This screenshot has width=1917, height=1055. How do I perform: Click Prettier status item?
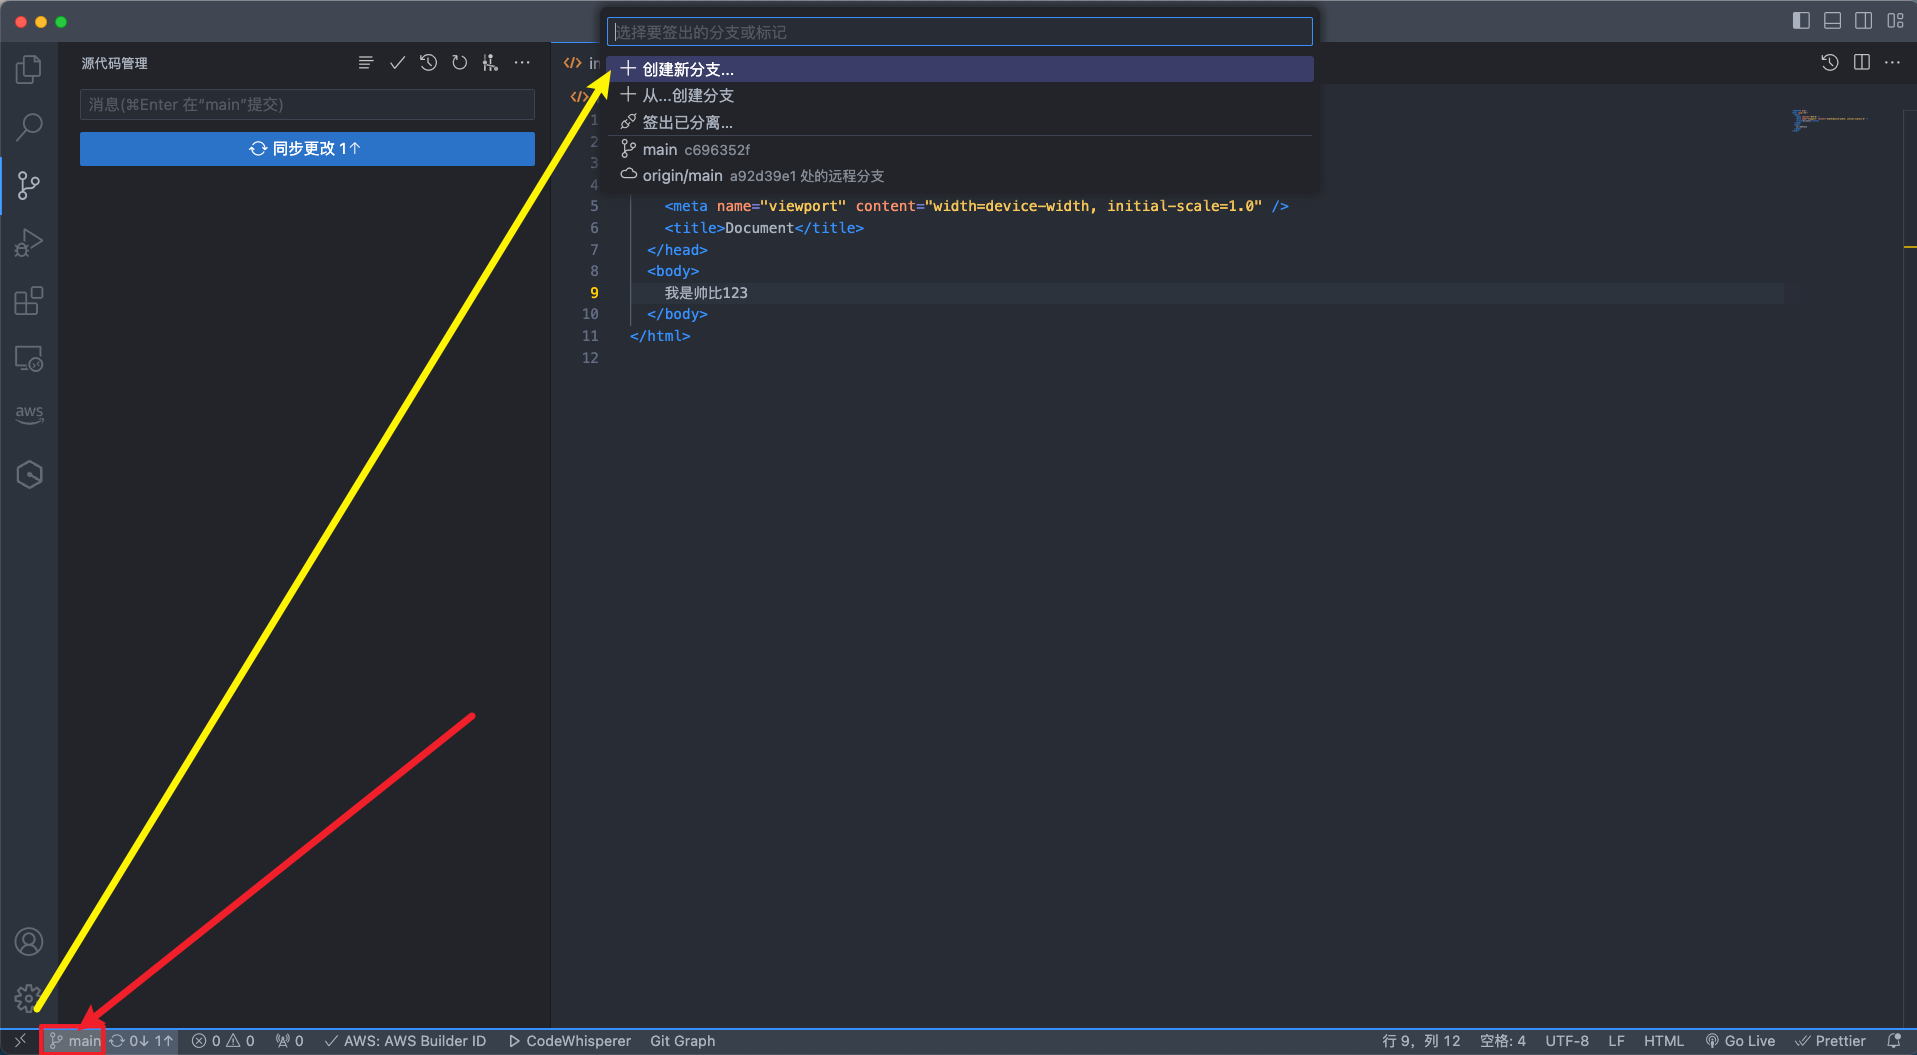1831,1041
